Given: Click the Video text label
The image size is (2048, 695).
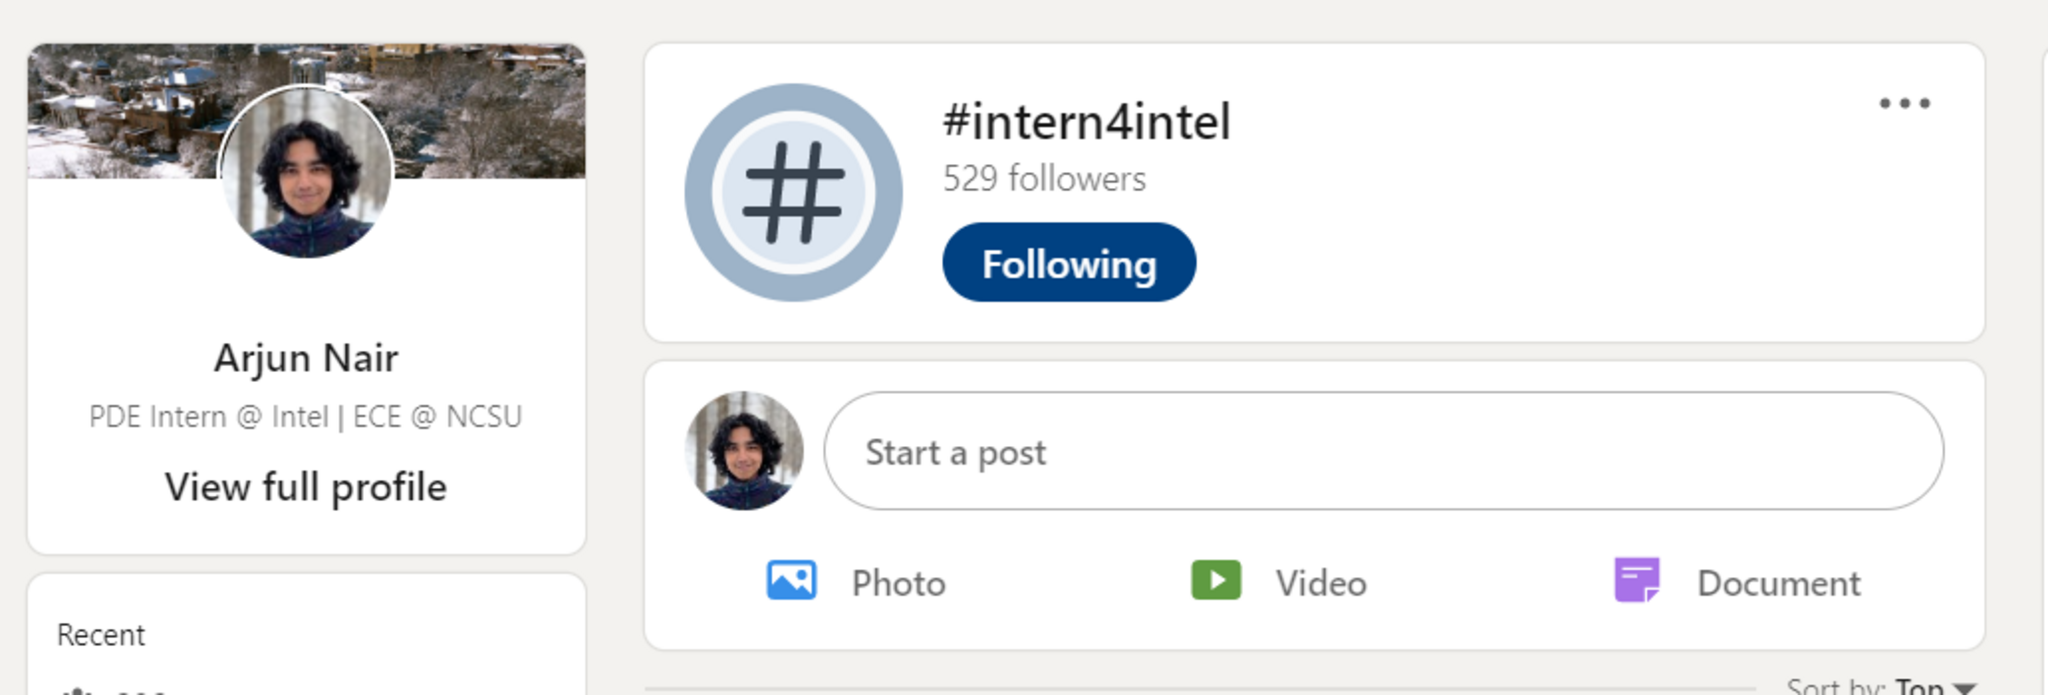Looking at the screenshot, I should click(1320, 583).
